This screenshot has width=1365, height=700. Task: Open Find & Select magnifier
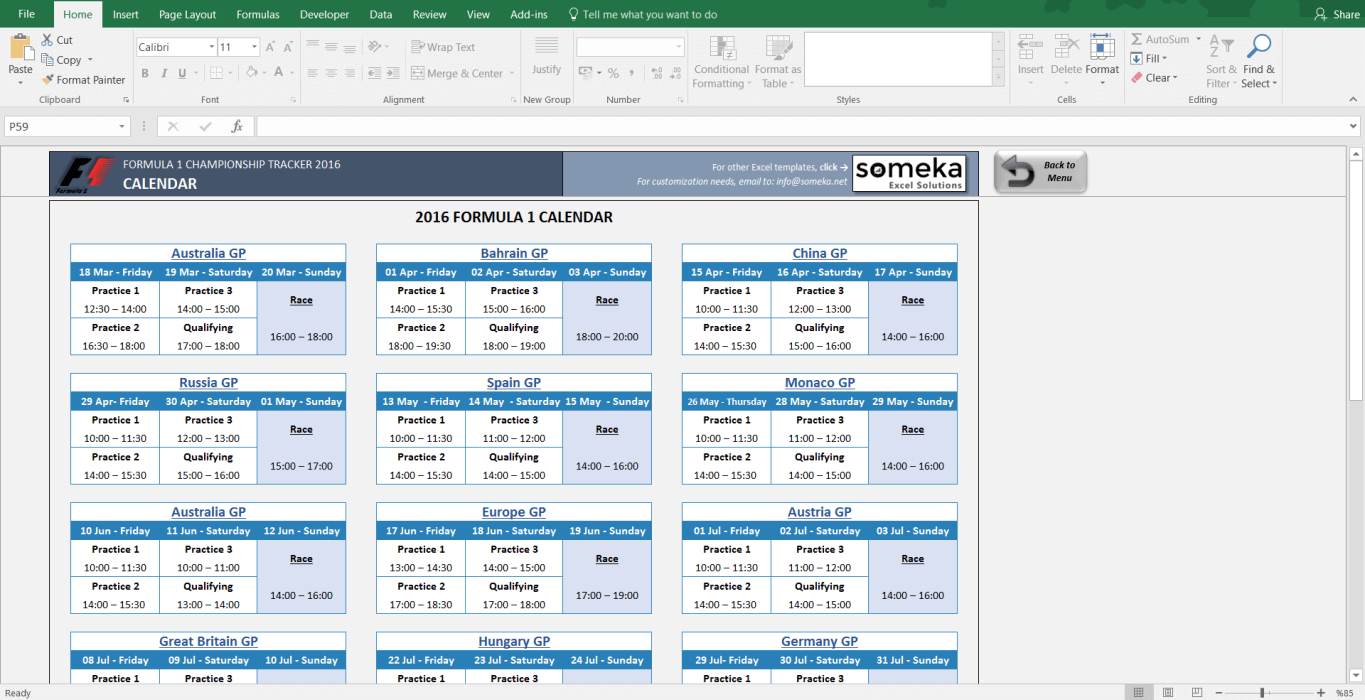[x=1258, y=47]
